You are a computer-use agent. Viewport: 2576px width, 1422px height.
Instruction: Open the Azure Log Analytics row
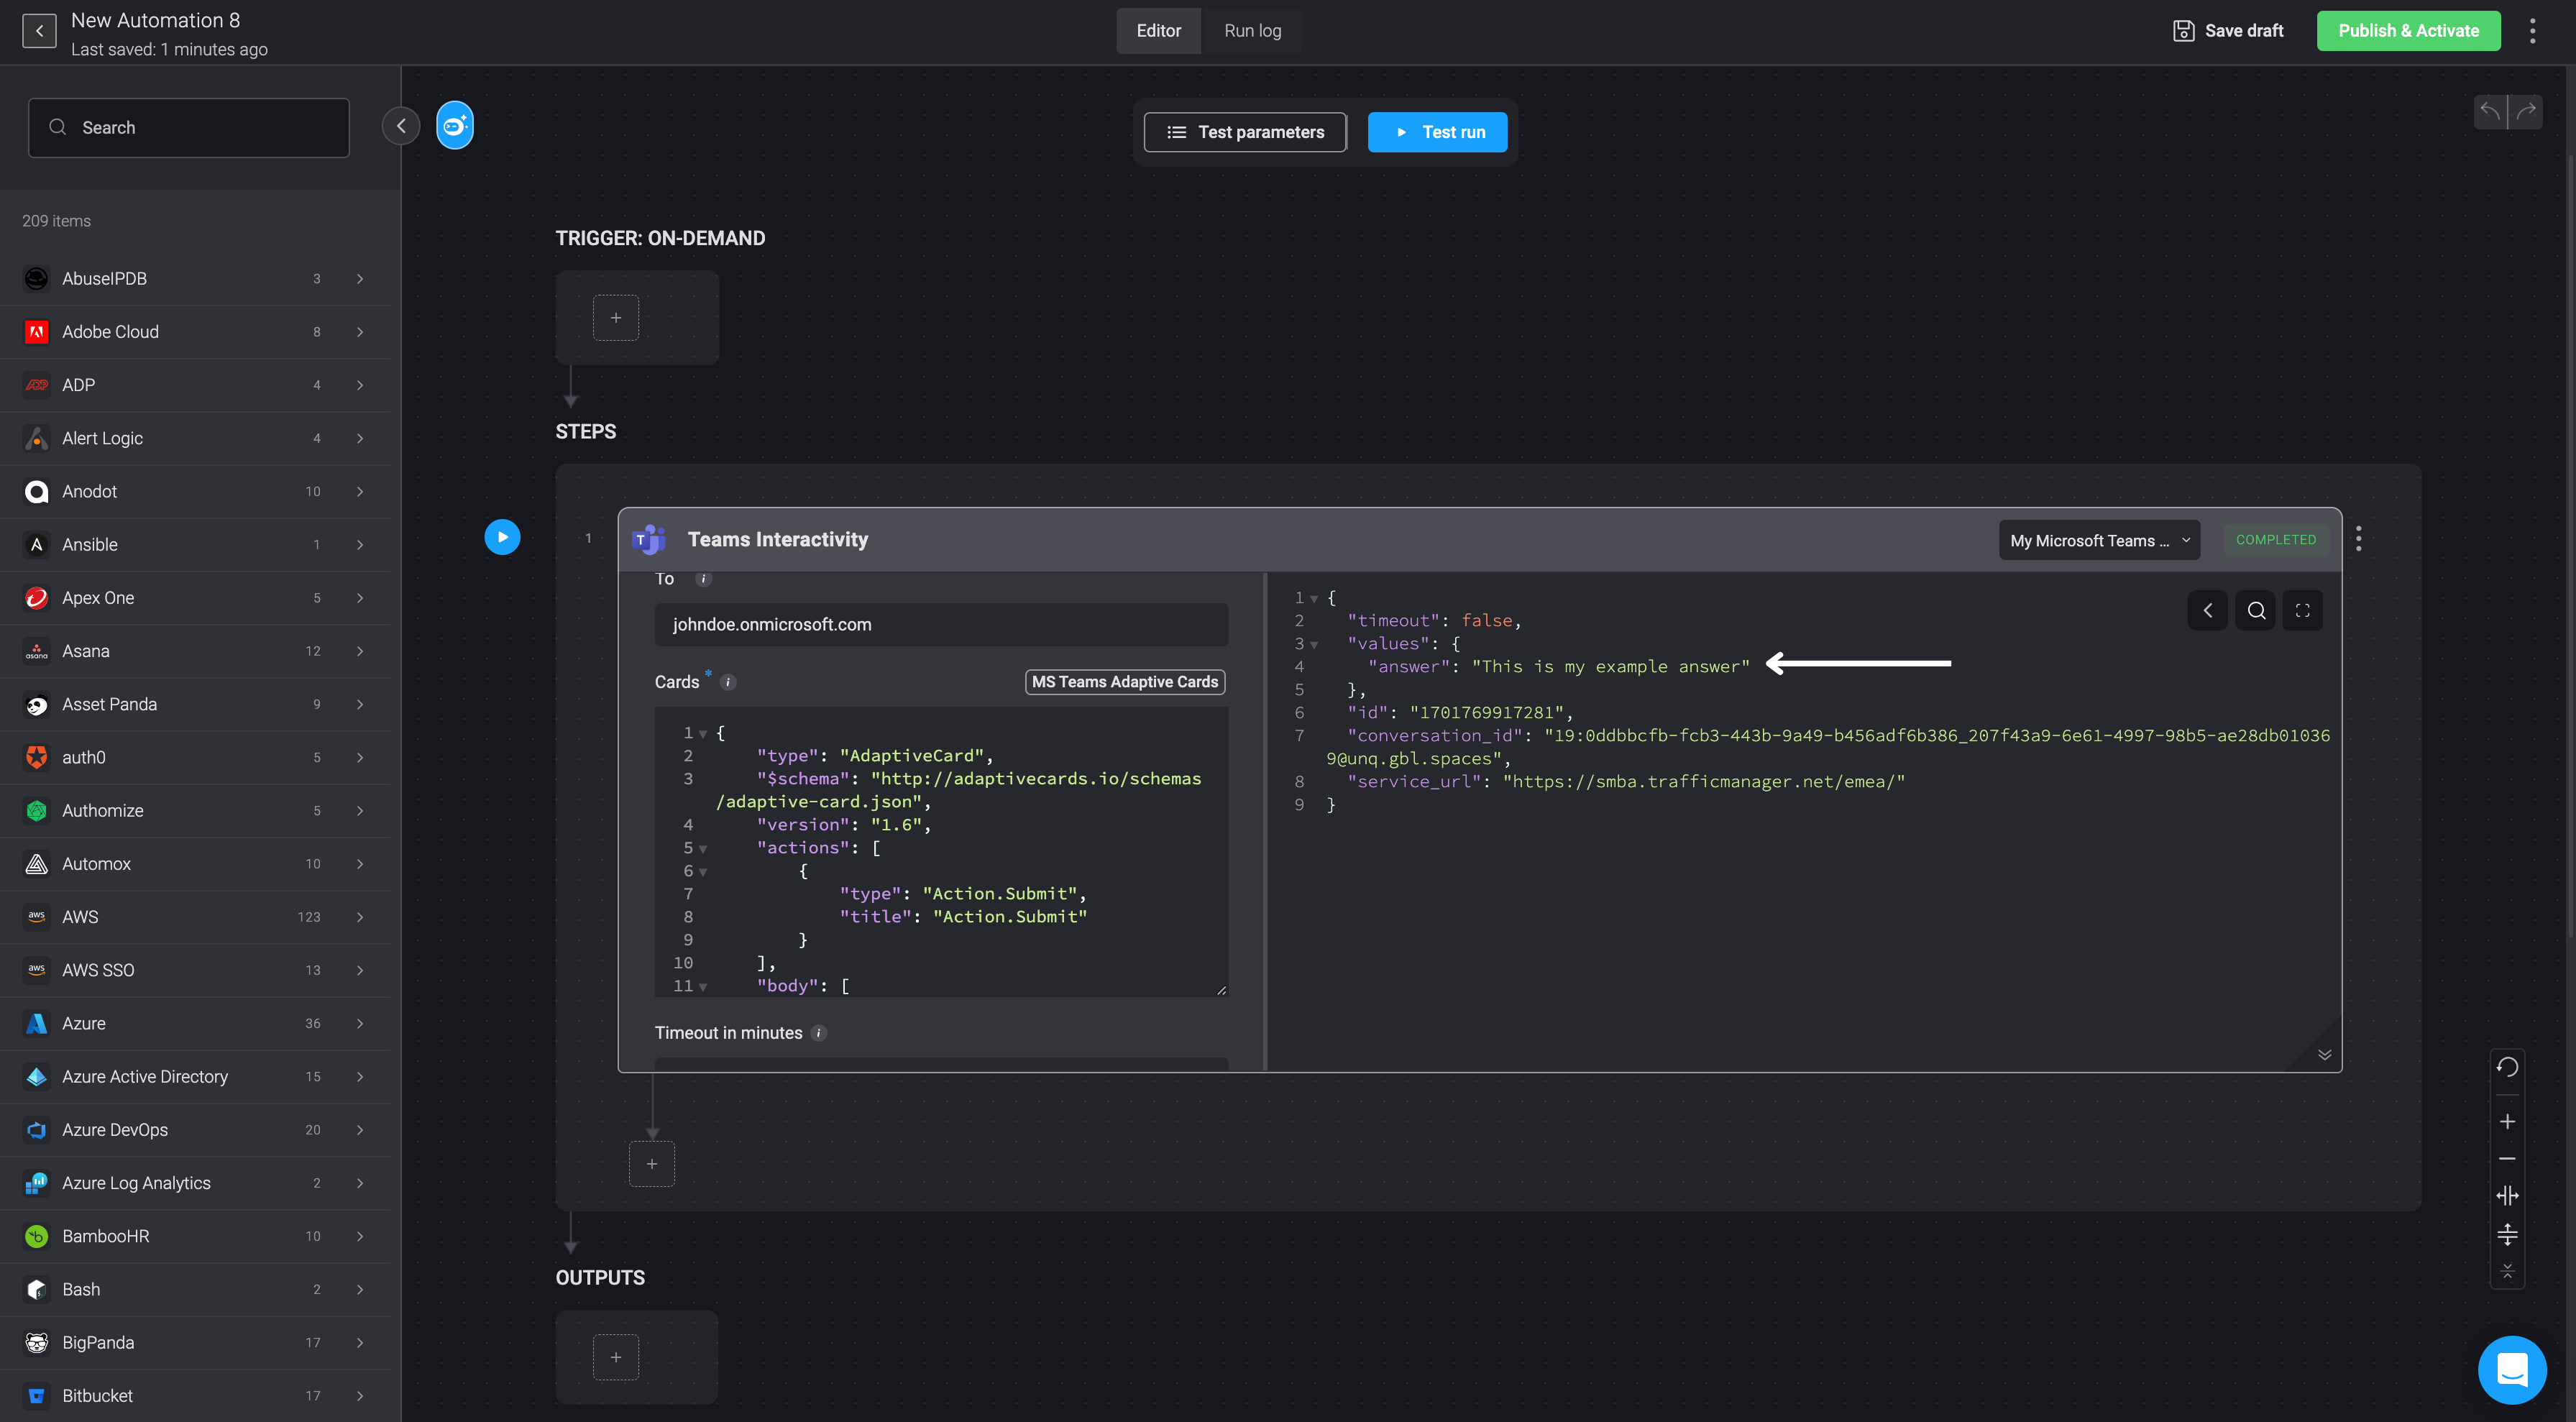(x=195, y=1183)
